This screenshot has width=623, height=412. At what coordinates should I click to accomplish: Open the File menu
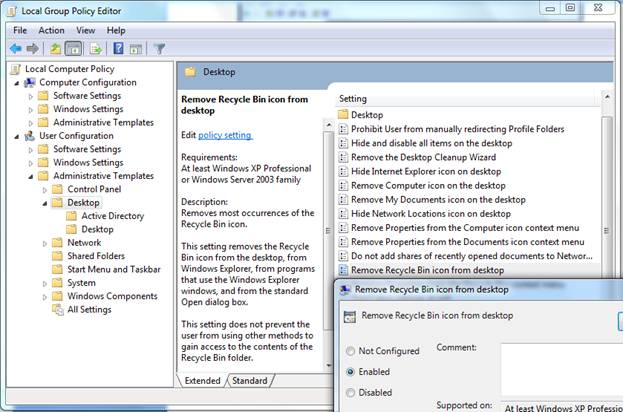click(x=20, y=31)
